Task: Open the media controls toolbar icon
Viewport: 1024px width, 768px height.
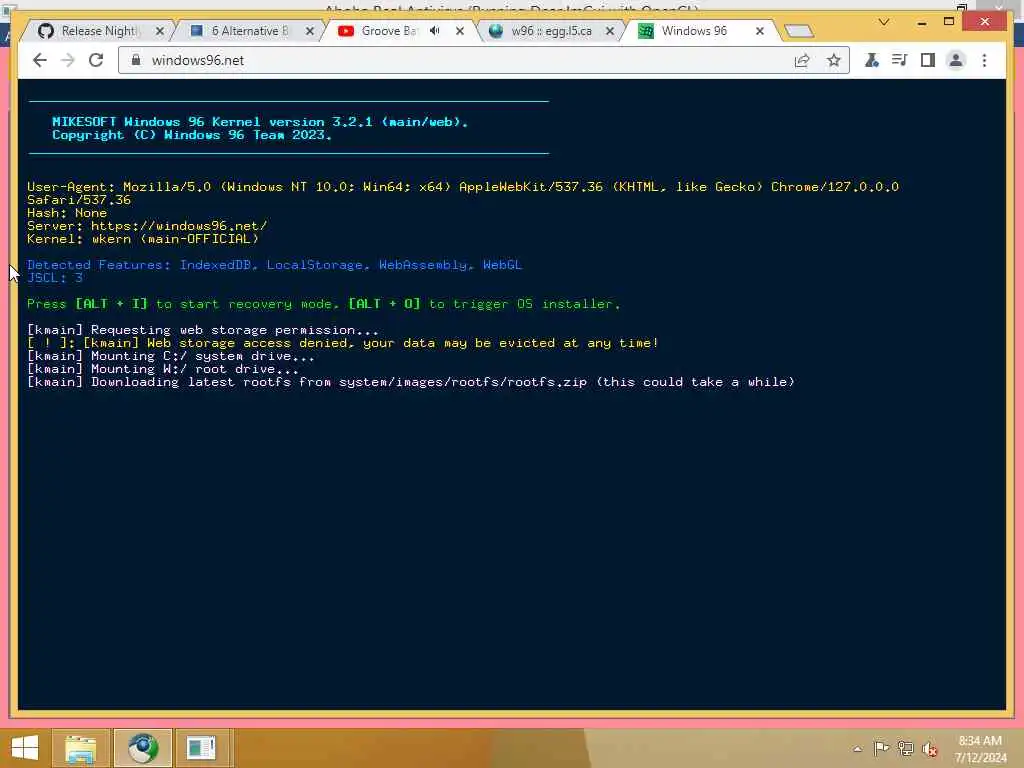Action: tap(899, 61)
